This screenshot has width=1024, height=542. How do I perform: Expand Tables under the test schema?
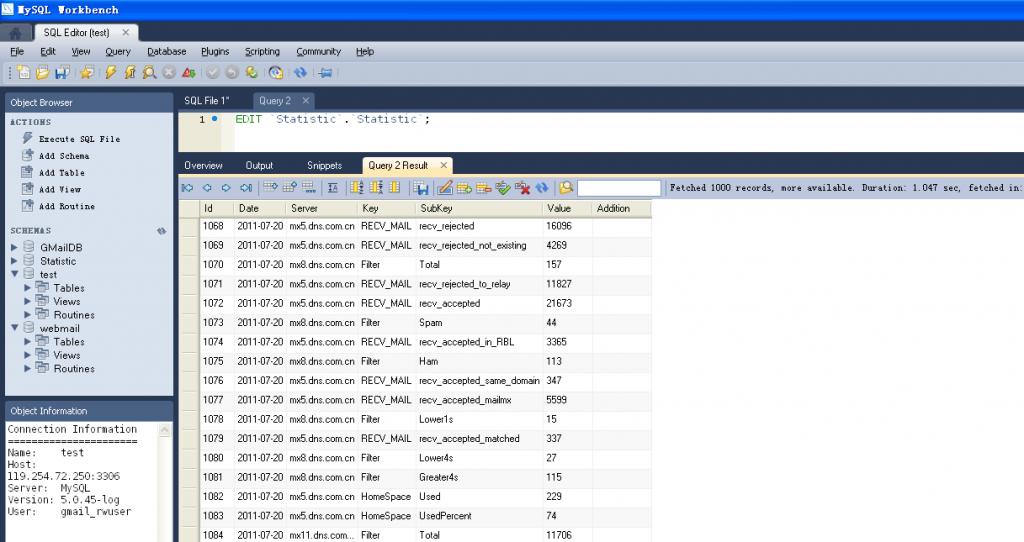point(27,288)
